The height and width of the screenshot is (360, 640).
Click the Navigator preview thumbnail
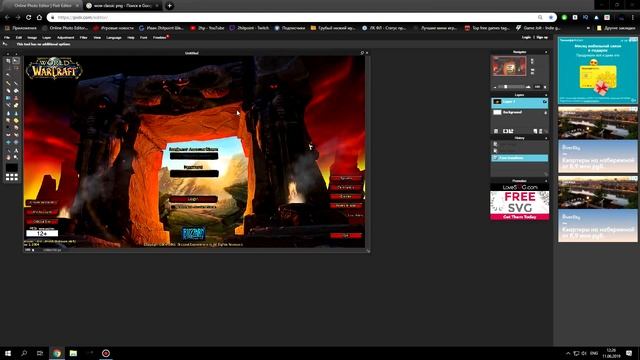pyautogui.click(x=509, y=66)
